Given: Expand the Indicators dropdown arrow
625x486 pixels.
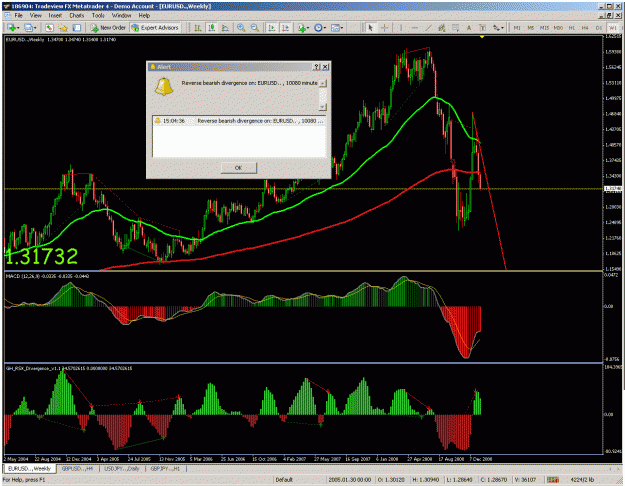Looking at the screenshot, I should click(x=309, y=28).
